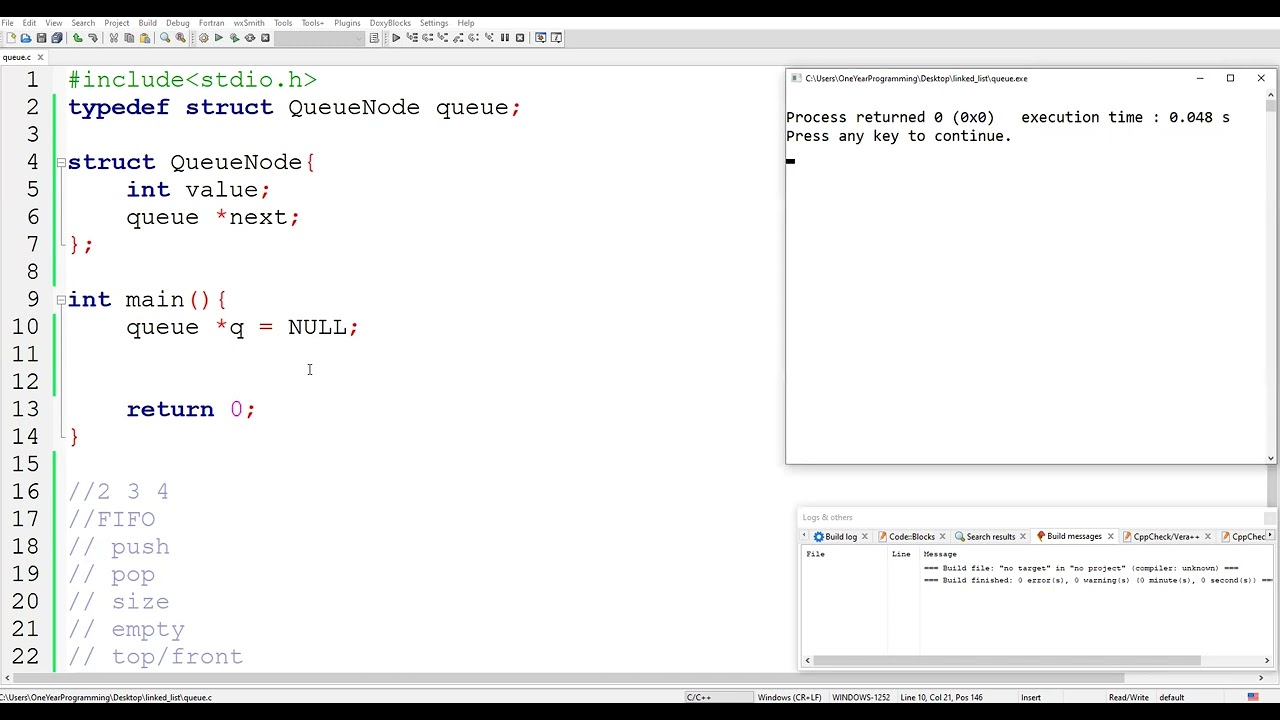
Task: Click the console window vertical scrollbar
Action: point(1271,104)
